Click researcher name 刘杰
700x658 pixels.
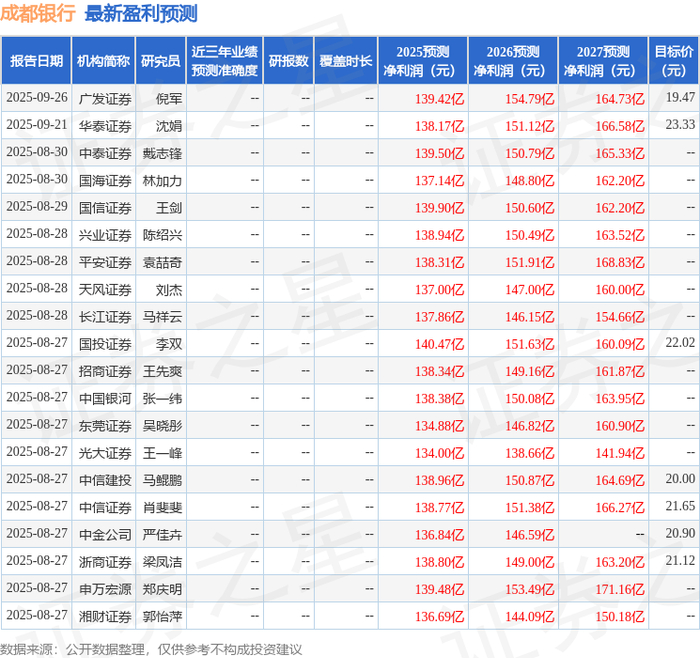point(169,289)
